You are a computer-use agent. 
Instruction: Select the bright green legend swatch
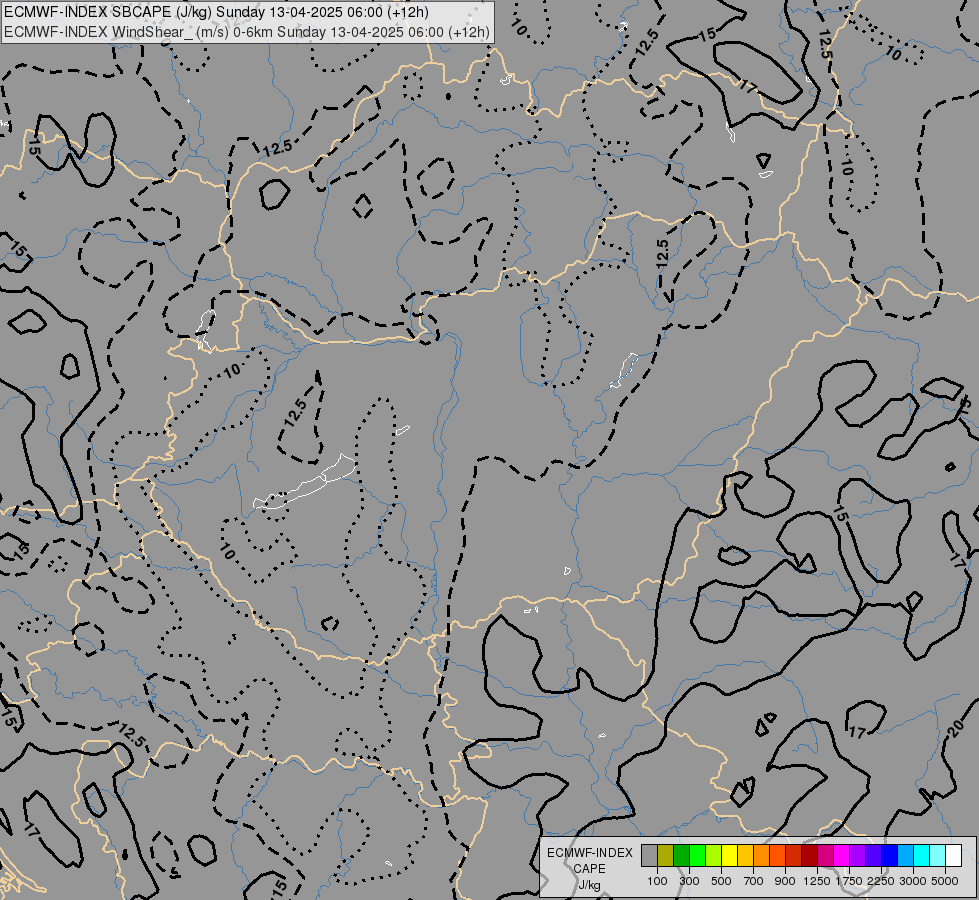pyautogui.click(x=697, y=856)
